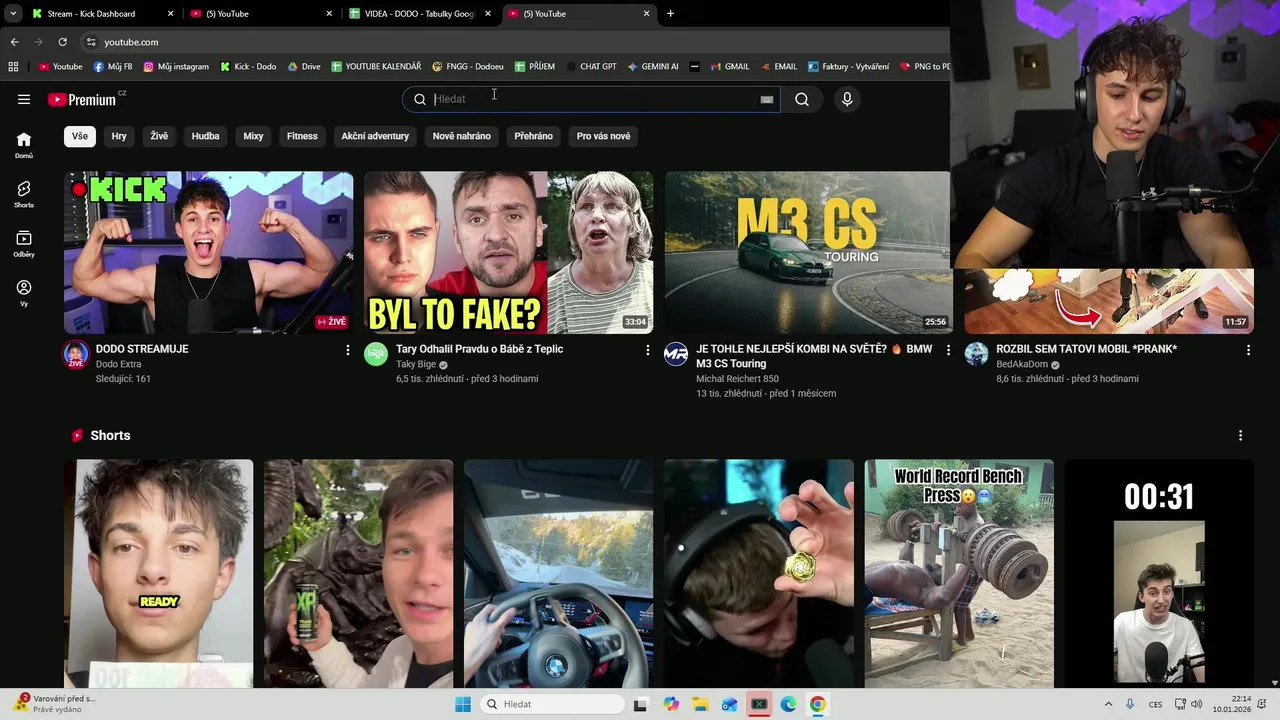Select the Živě filter chip
Viewport: 1280px width, 720px height.
[159, 136]
